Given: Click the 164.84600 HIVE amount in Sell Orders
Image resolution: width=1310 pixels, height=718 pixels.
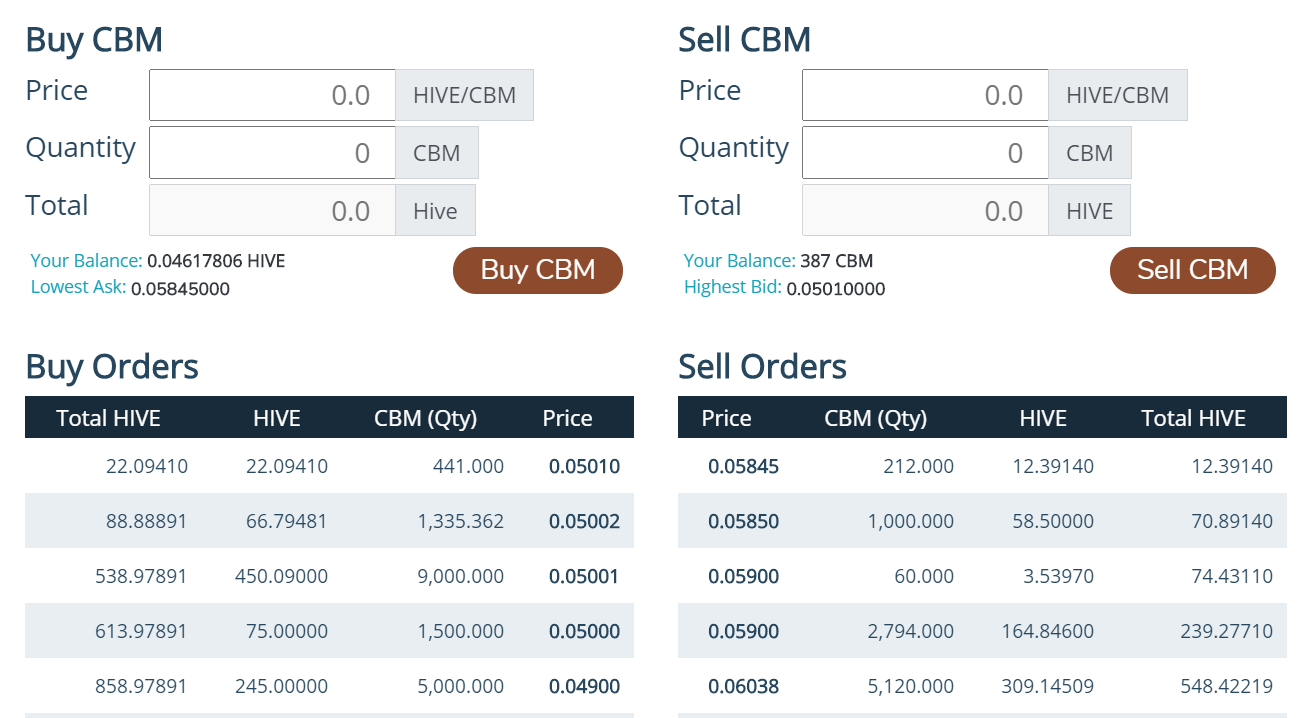Looking at the screenshot, I should point(1048,631).
